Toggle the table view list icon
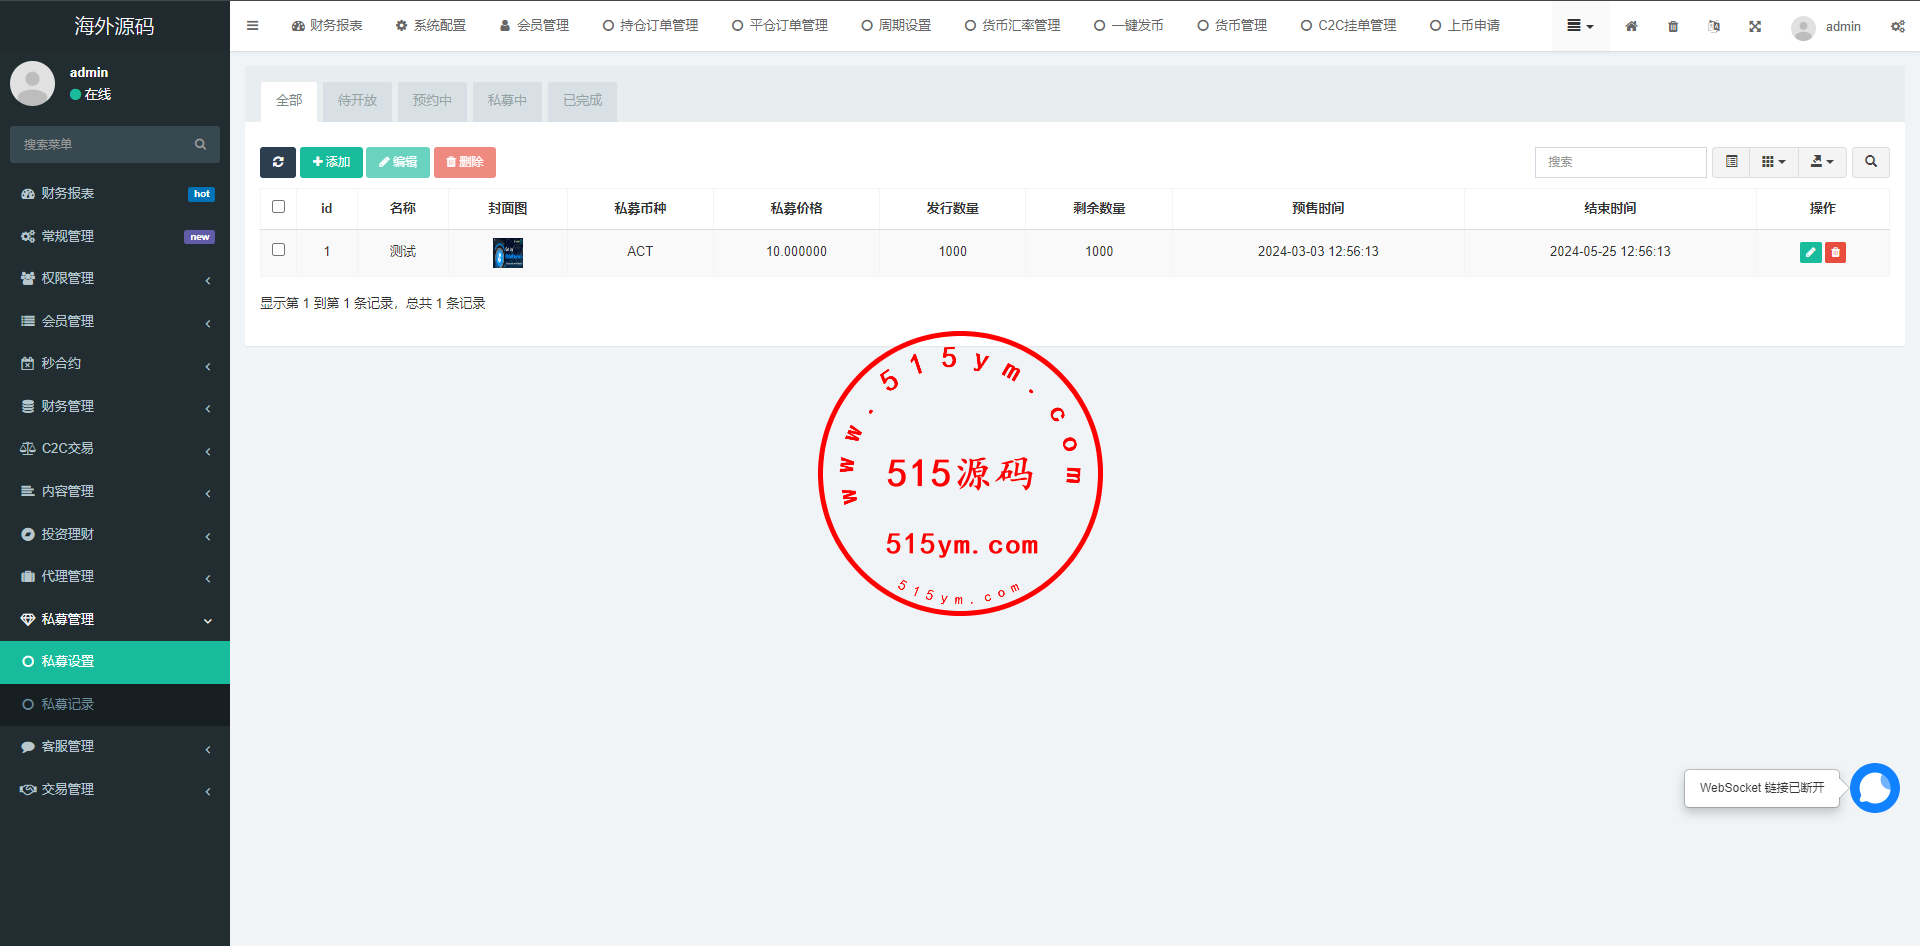 [1731, 162]
